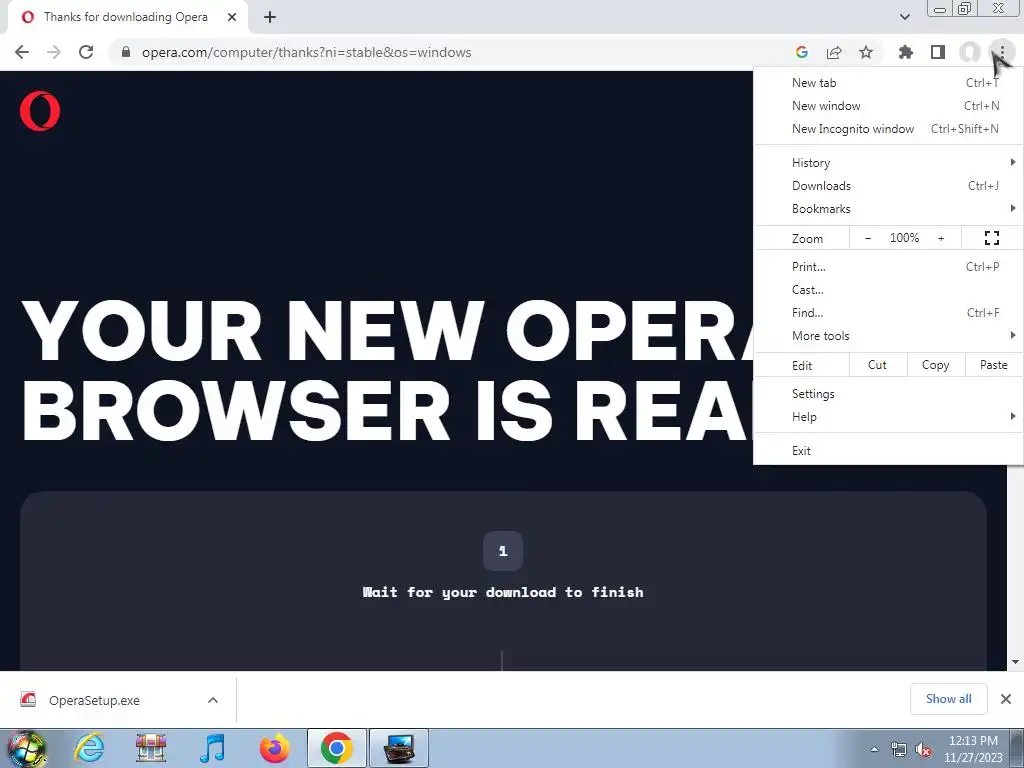Choose Cast... from the menu

coord(888,289)
